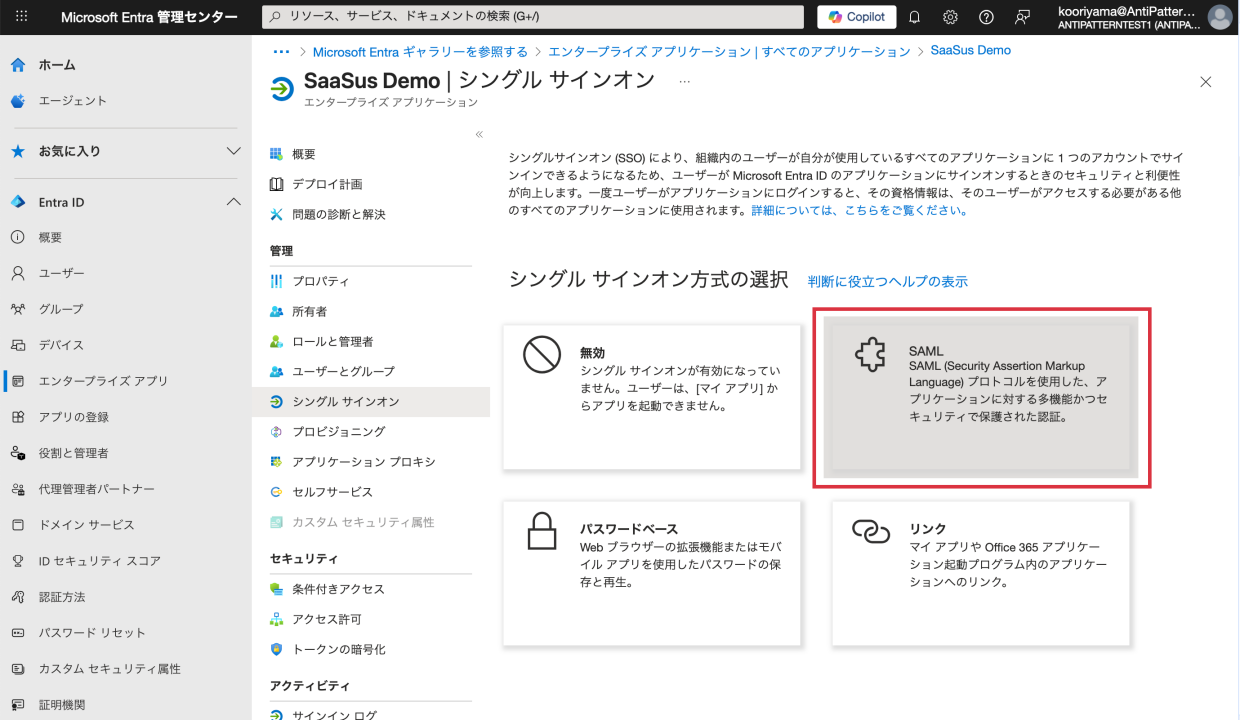This screenshot has height=720, width=1240.
Task: Open the more options ellipsis beside title
Action: coord(685,81)
